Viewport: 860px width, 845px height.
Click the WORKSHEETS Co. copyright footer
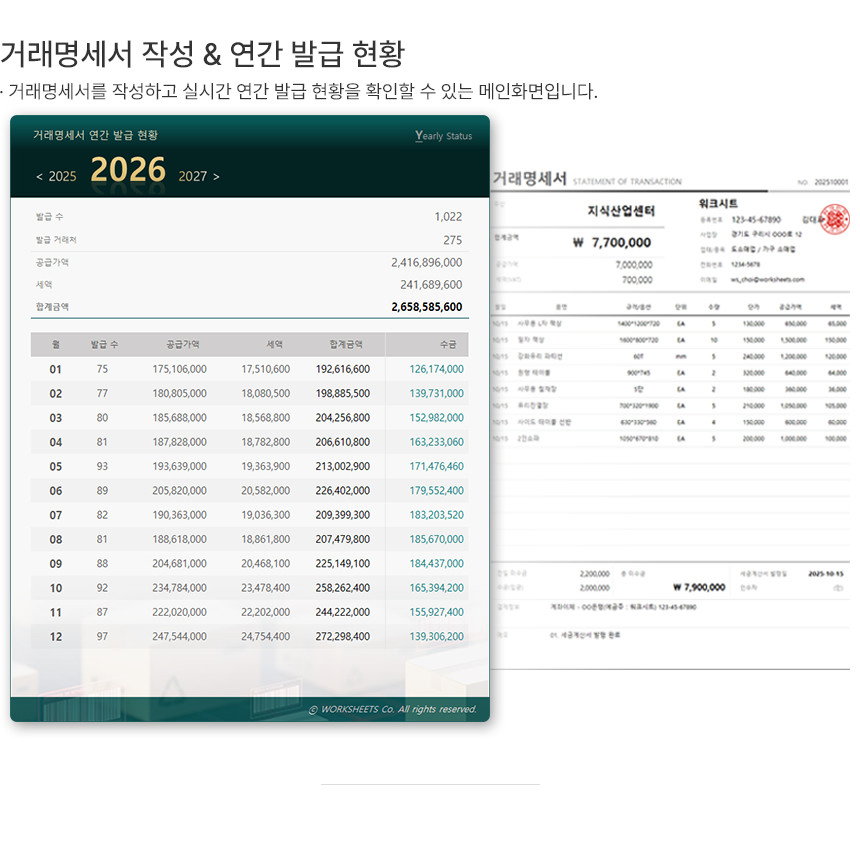392,709
